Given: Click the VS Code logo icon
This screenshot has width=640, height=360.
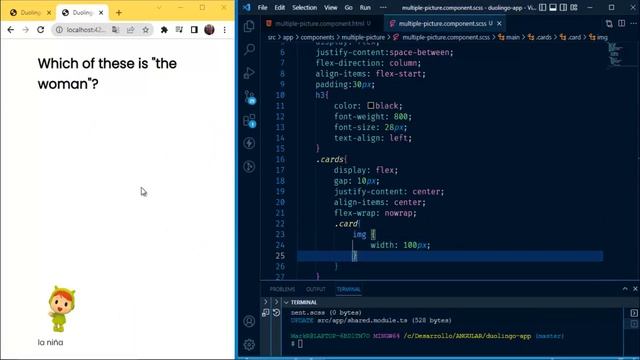Looking at the screenshot, I should (246, 7).
